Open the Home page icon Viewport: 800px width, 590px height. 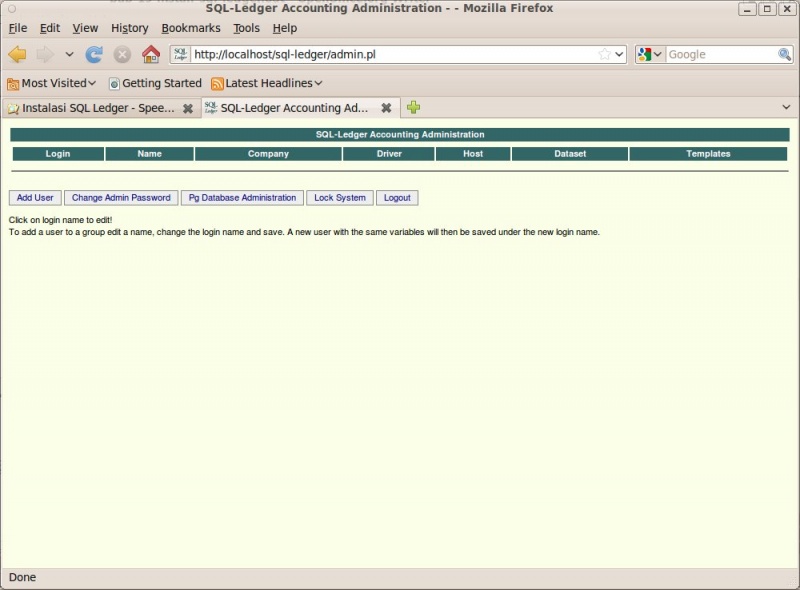(148, 54)
